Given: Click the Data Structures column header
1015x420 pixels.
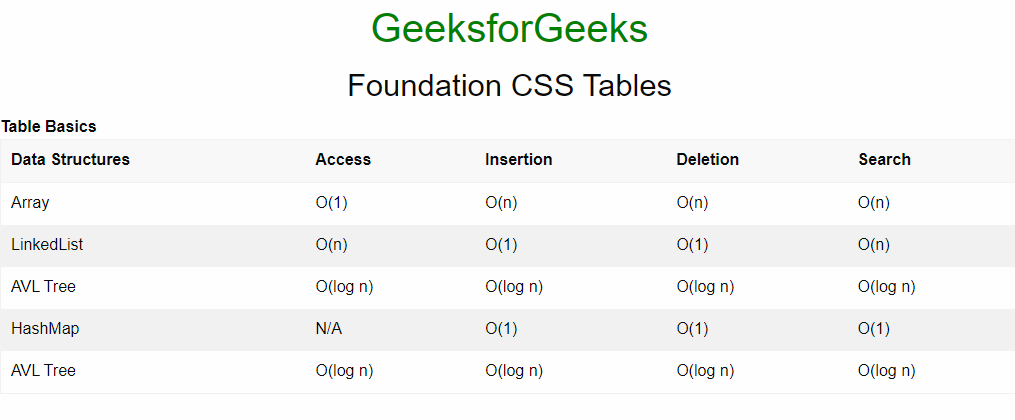Looking at the screenshot, I should [x=70, y=160].
